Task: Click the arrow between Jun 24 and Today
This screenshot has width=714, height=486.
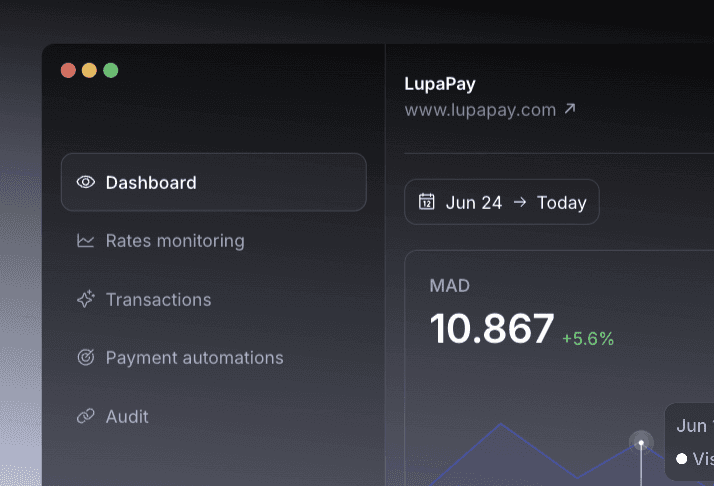Action: coord(520,202)
